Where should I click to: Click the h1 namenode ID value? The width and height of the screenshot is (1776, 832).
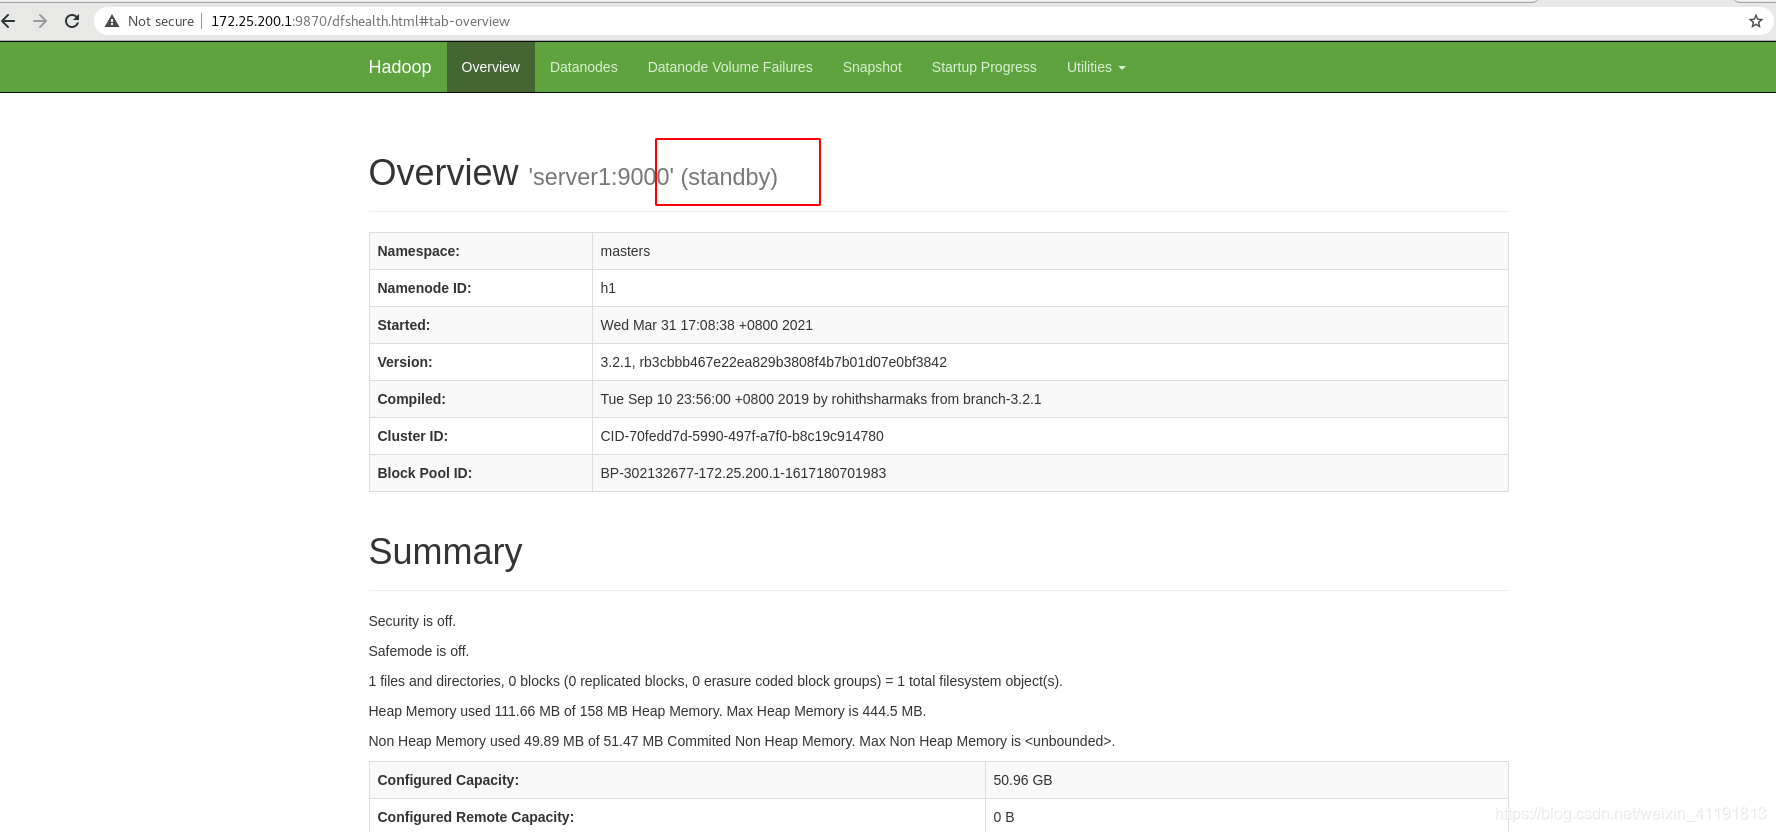coord(608,288)
